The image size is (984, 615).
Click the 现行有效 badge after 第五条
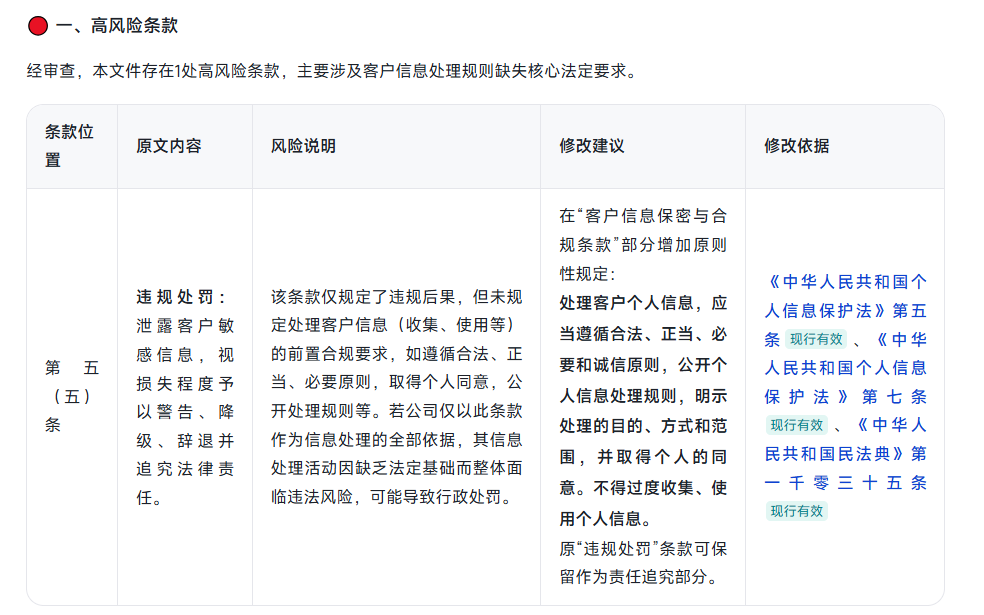click(816, 340)
